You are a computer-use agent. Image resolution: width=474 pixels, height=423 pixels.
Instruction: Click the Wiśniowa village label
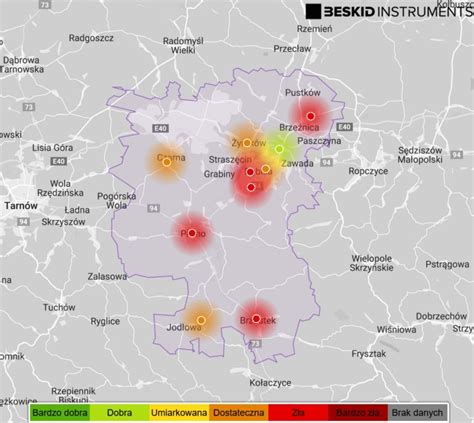pyautogui.click(x=396, y=330)
